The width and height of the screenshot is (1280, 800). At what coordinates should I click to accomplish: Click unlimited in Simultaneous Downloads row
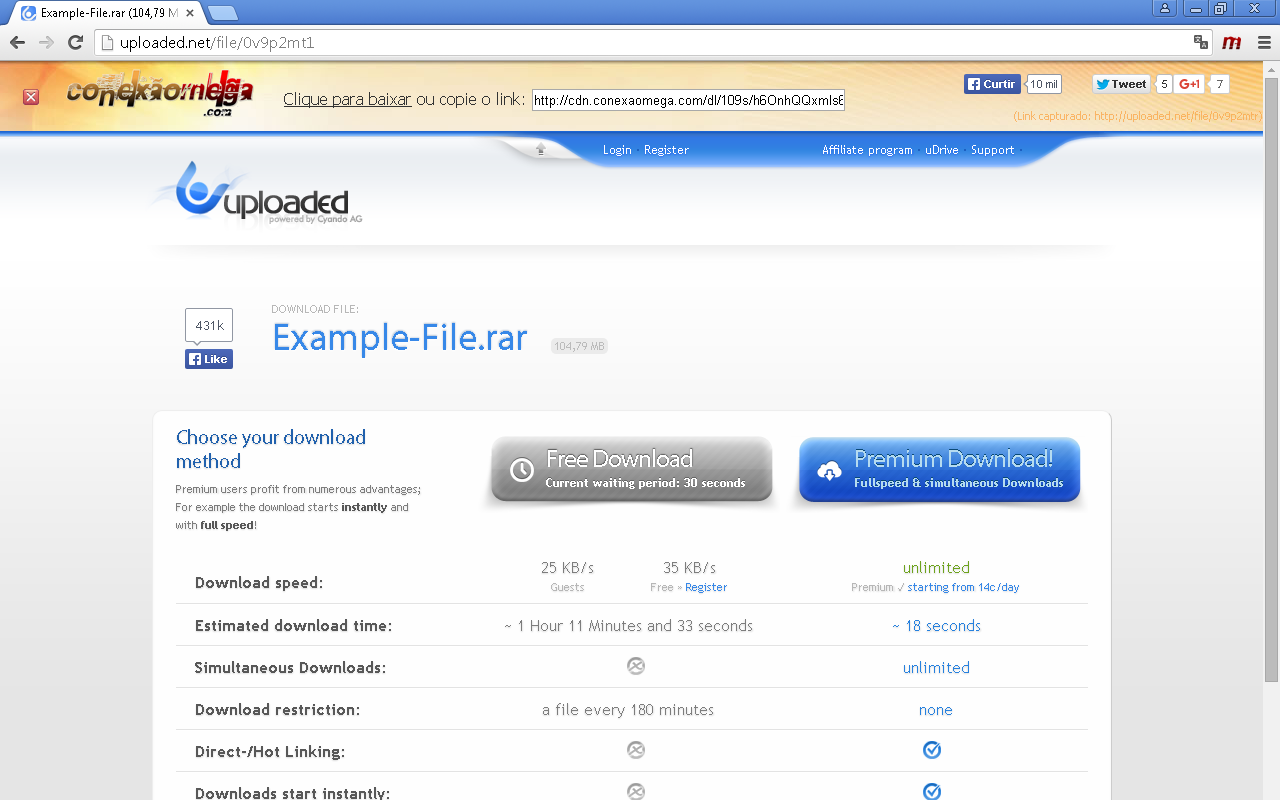tap(936, 668)
